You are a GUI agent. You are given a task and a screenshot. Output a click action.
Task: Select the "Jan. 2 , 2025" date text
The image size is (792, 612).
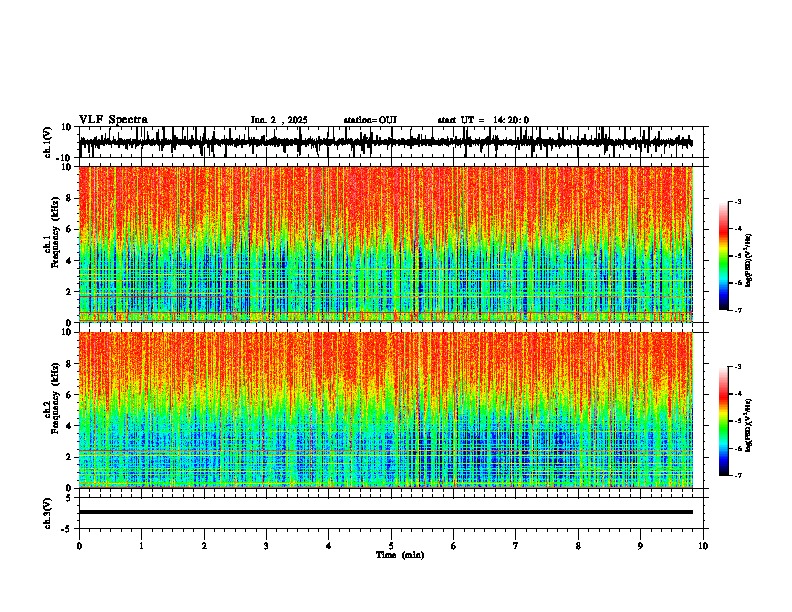click(279, 120)
